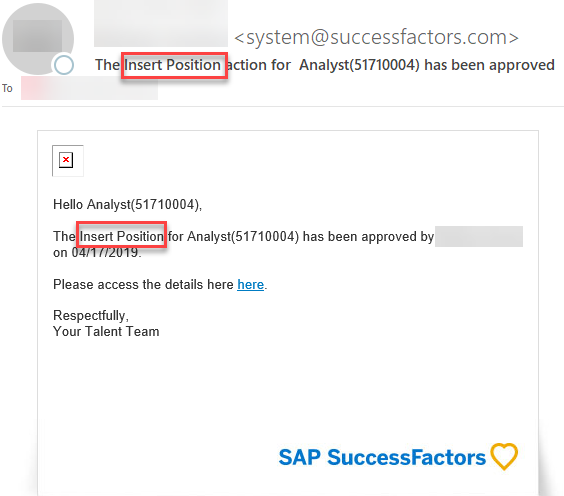Click the "To" label
Screen dimensions: 564x496
[x=7, y=88]
